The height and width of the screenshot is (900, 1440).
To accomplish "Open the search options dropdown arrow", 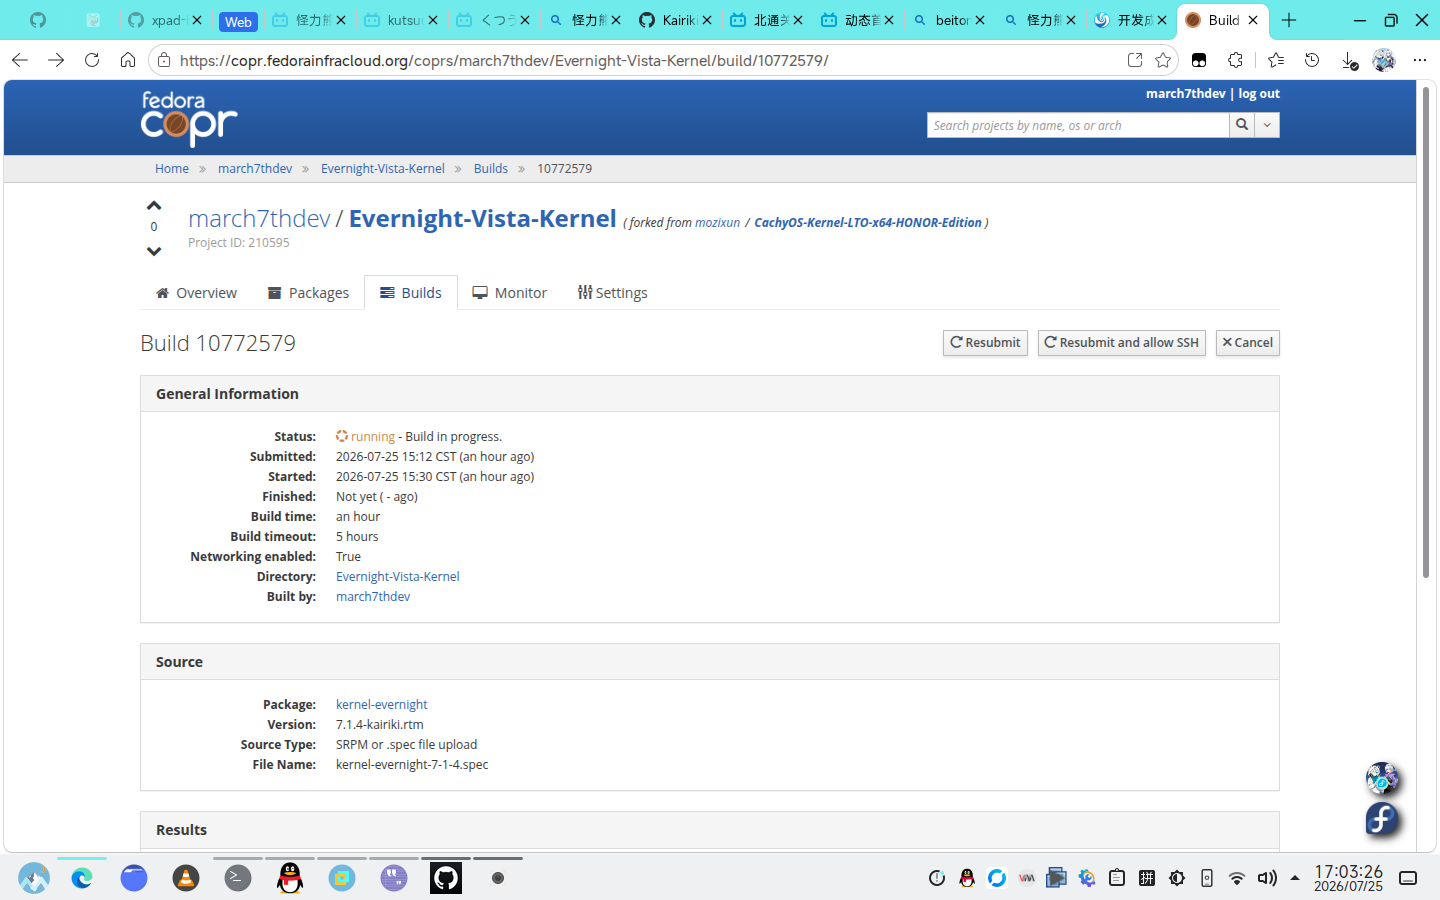I will click(1267, 125).
